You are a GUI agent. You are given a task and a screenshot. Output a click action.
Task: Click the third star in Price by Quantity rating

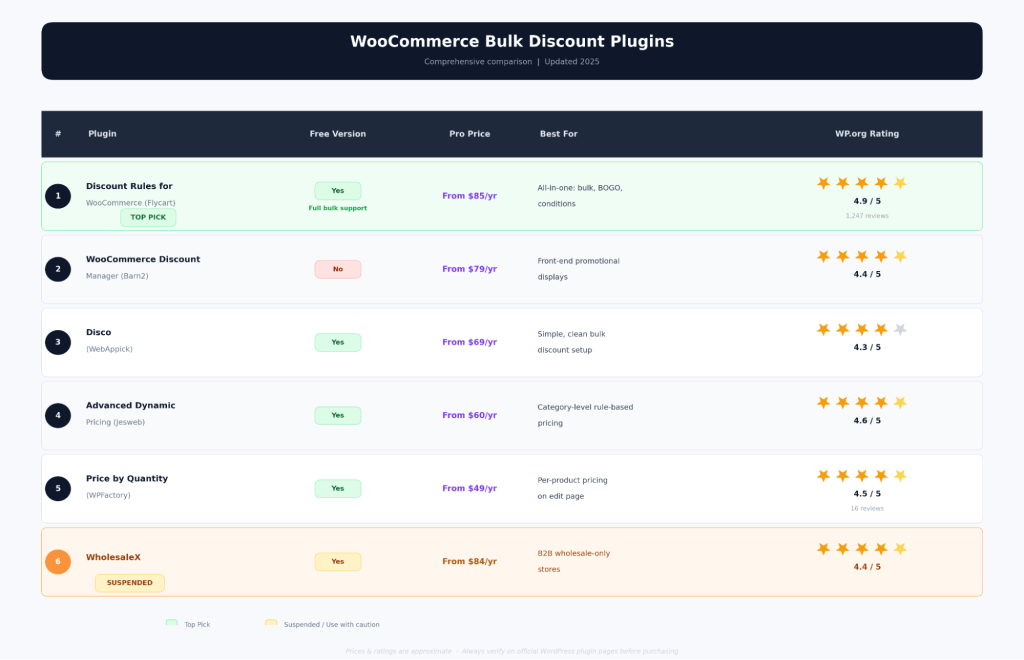(862, 475)
